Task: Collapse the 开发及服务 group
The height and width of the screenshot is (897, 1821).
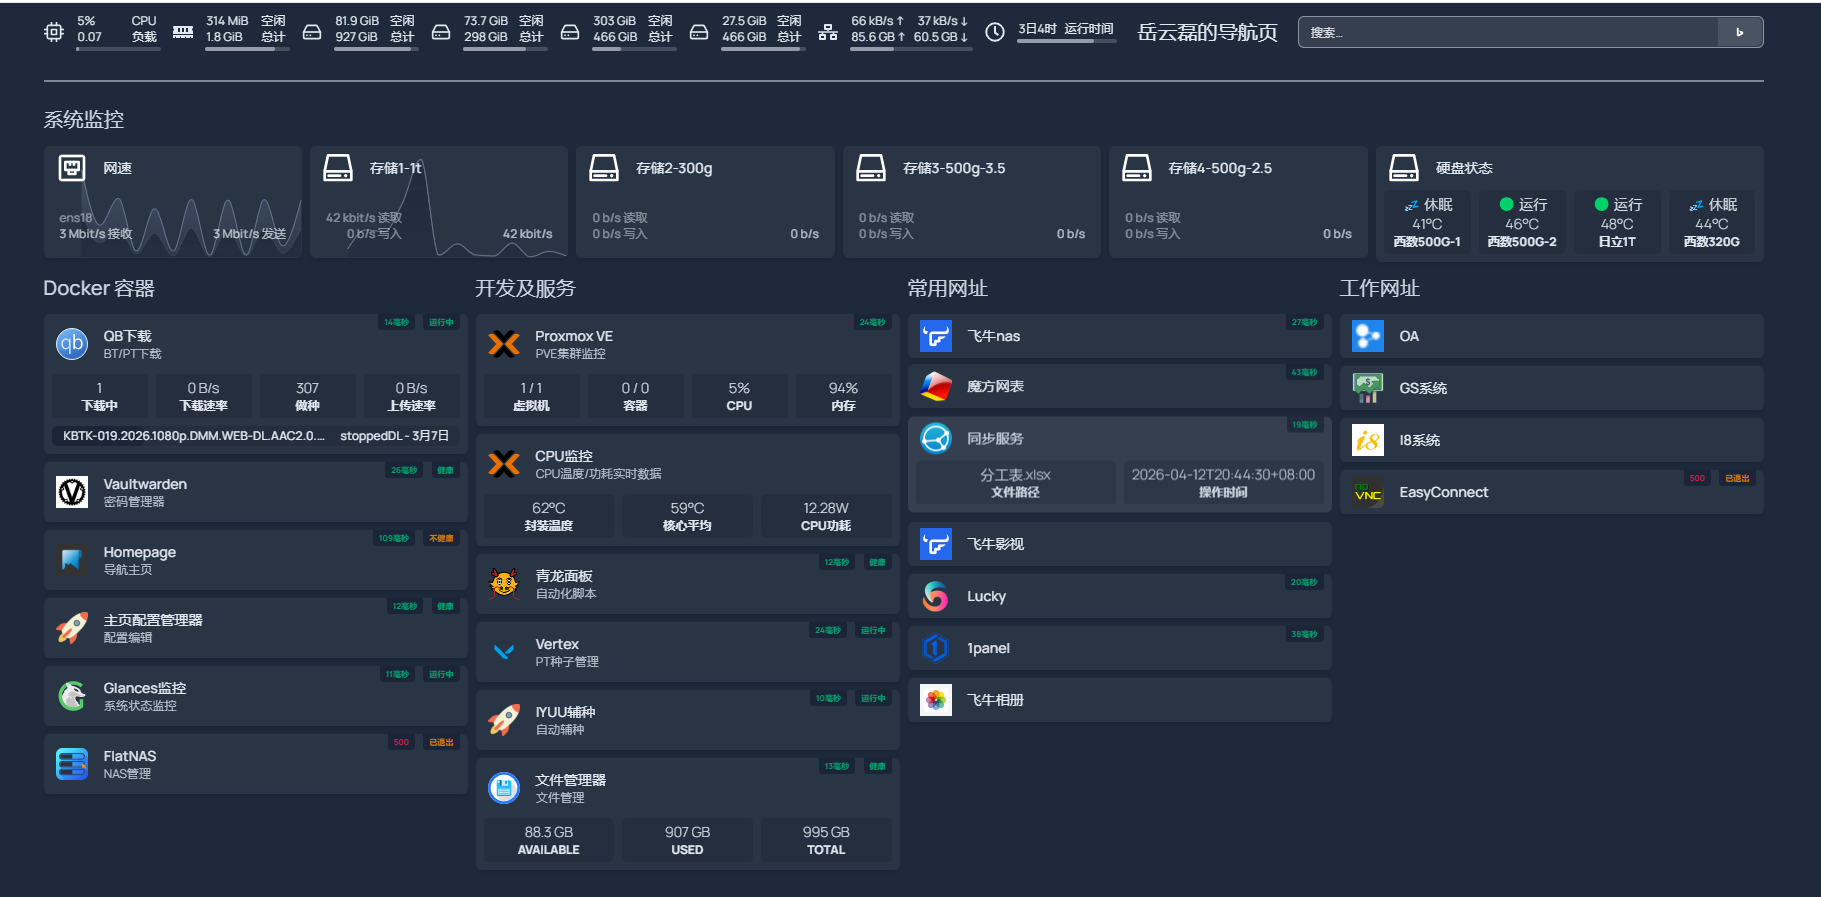Action: [x=525, y=288]
